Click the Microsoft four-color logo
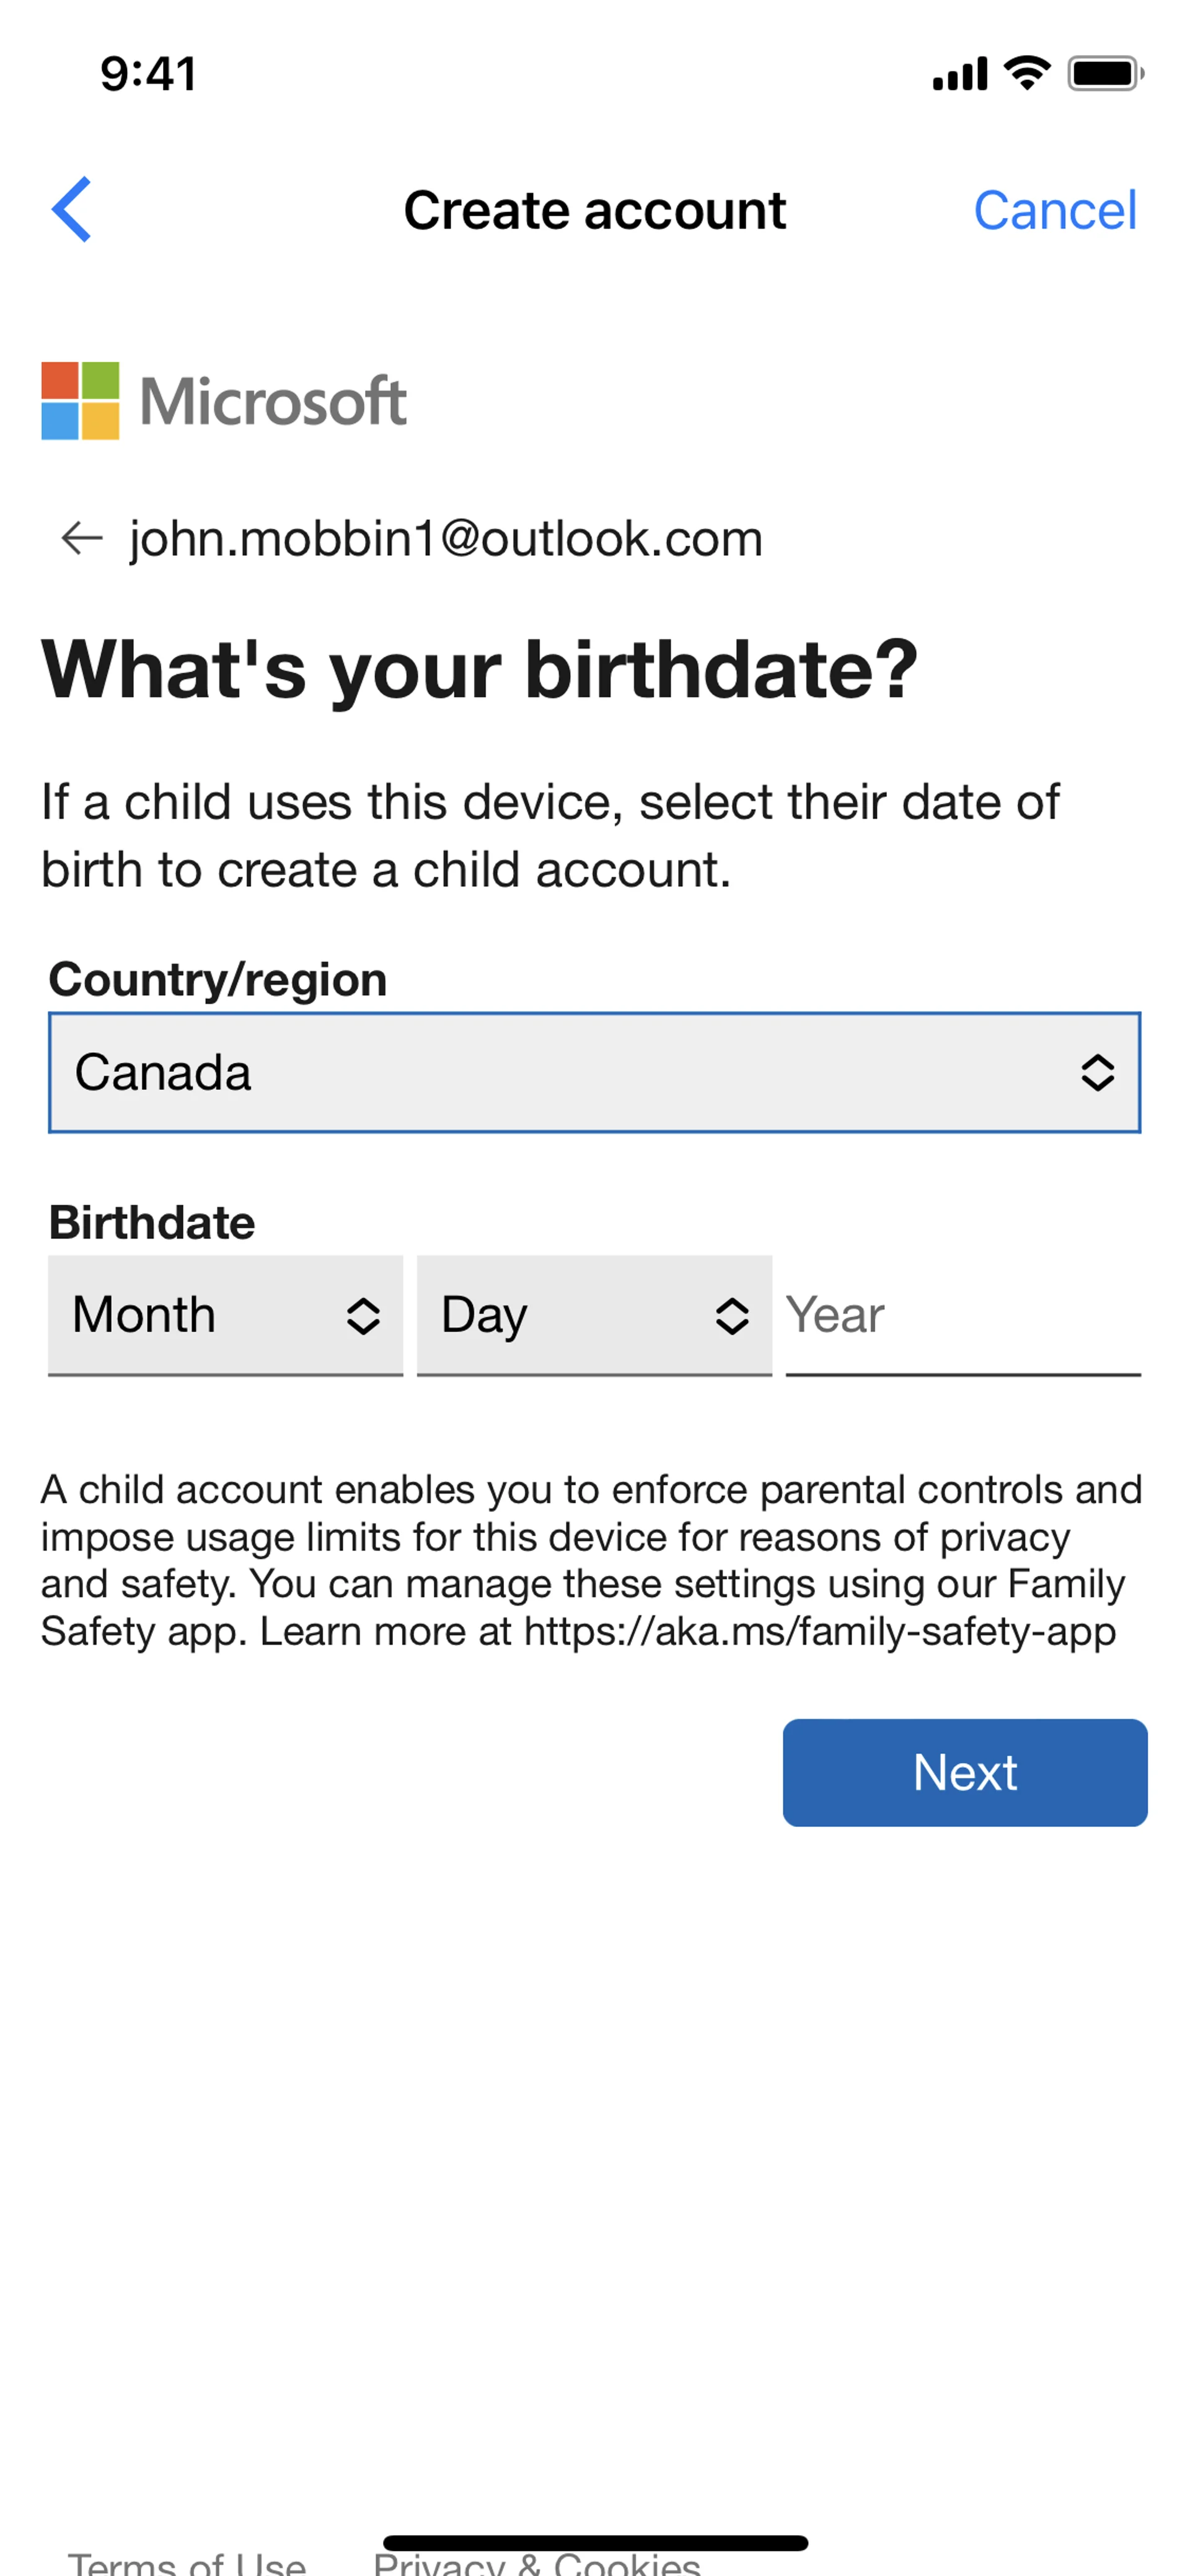The height and width of the screenshot is (2576, 1190). tap(80, 401)
